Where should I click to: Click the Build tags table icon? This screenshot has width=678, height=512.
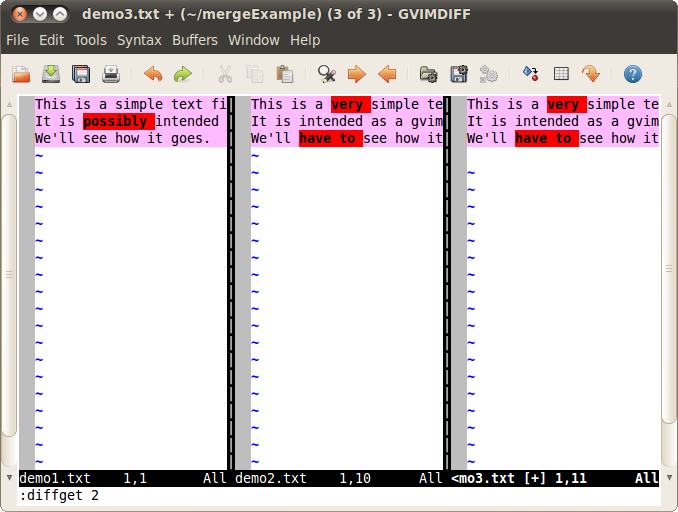tap(561, 74)
